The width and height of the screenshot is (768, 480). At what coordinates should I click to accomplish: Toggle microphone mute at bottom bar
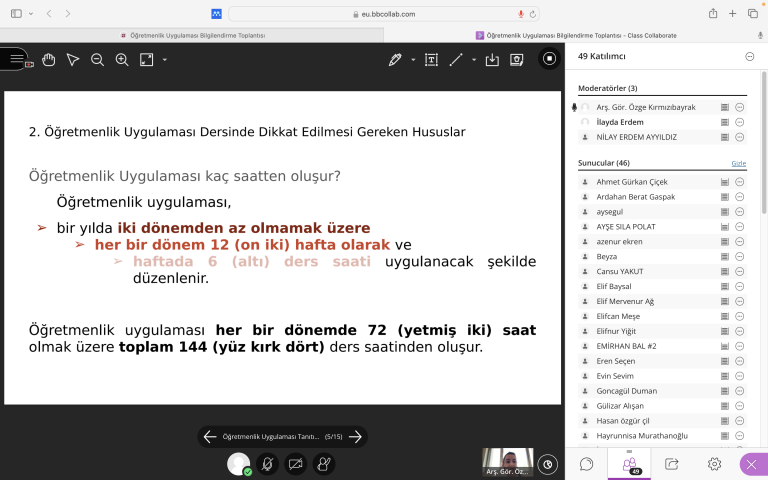coord(267,464)
